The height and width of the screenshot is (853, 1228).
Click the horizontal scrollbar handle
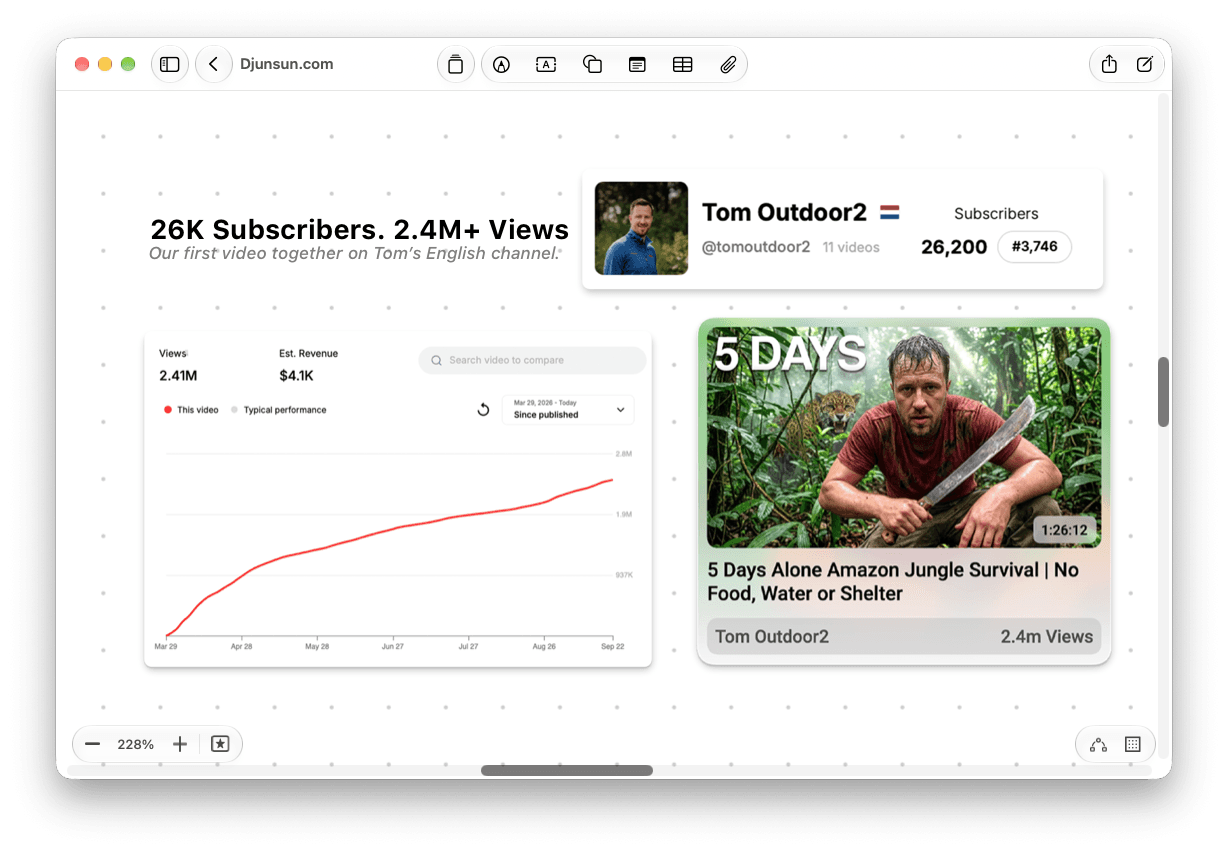point(567,770)
